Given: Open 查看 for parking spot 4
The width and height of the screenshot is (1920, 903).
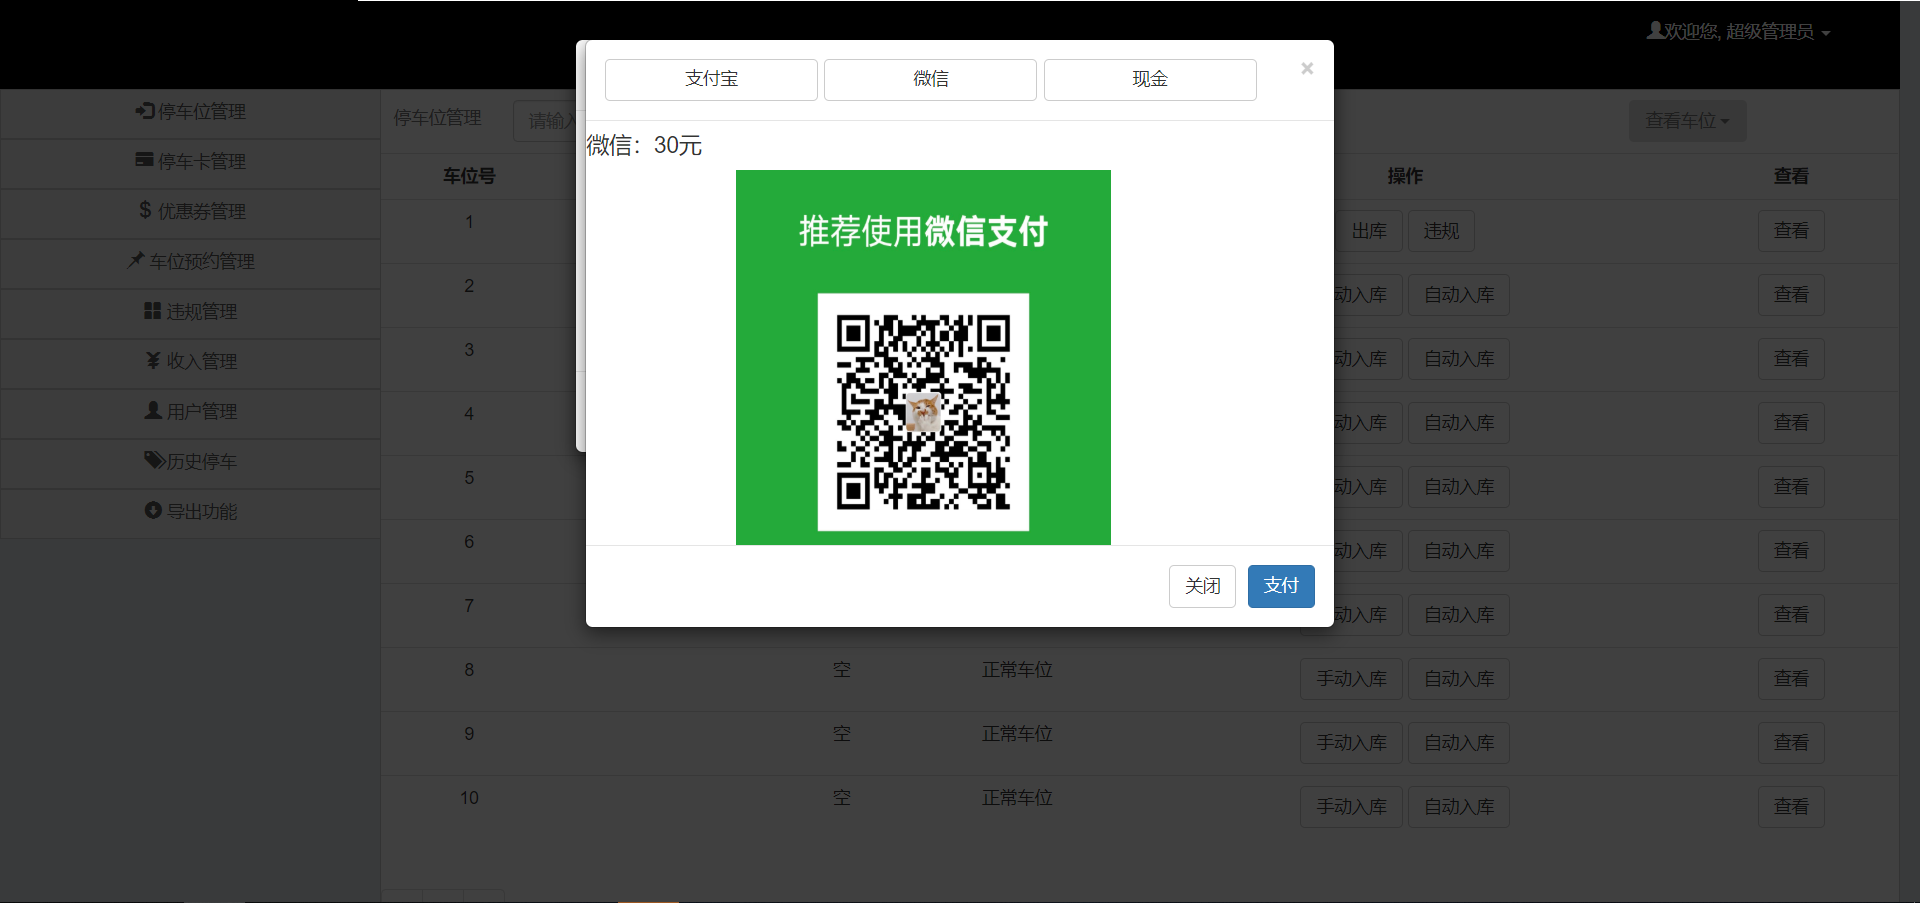Looking at the screenshot, I should (x=1791, y=423).
